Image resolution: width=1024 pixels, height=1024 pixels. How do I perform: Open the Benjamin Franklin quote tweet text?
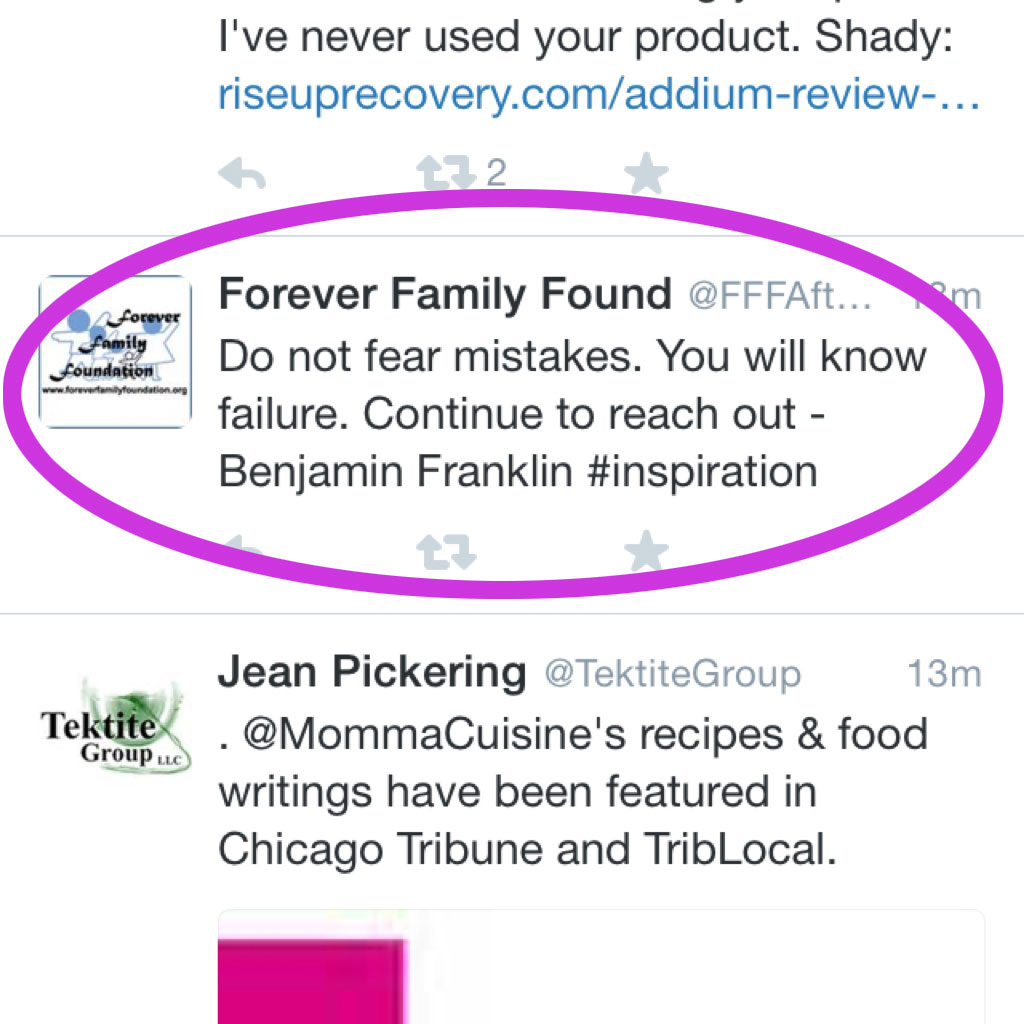pyautogui.click(x=573, y=413)
